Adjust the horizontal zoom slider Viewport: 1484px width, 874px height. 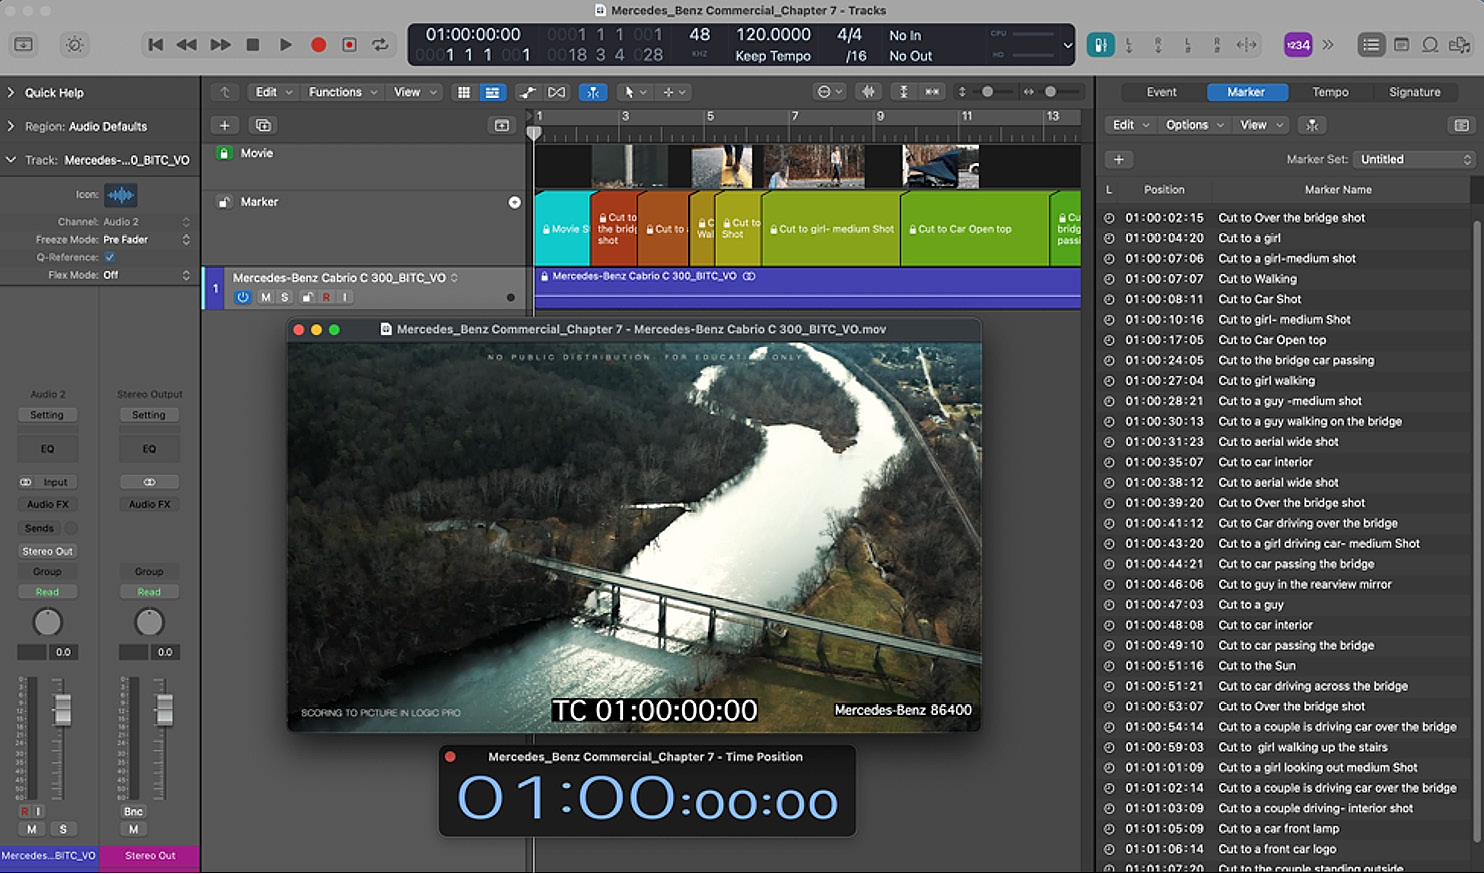[1050, 92]
